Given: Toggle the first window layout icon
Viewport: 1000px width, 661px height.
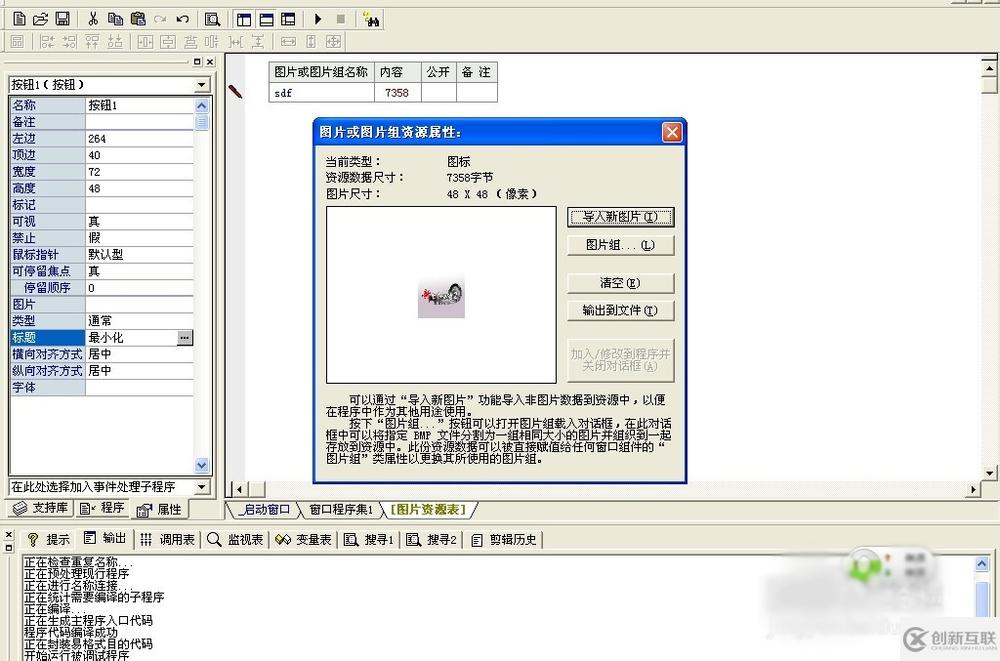Looking at the screenshot, I should pos(244,19).
